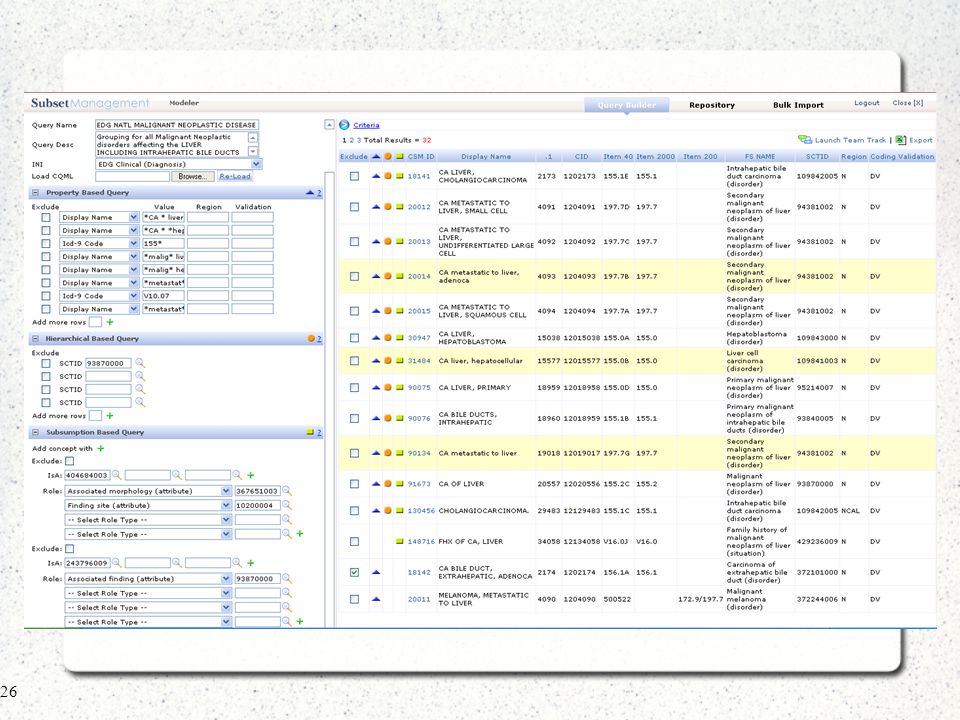Open search magnifier beside IsA 243796009
960x720 pixels.
point(116,563)
